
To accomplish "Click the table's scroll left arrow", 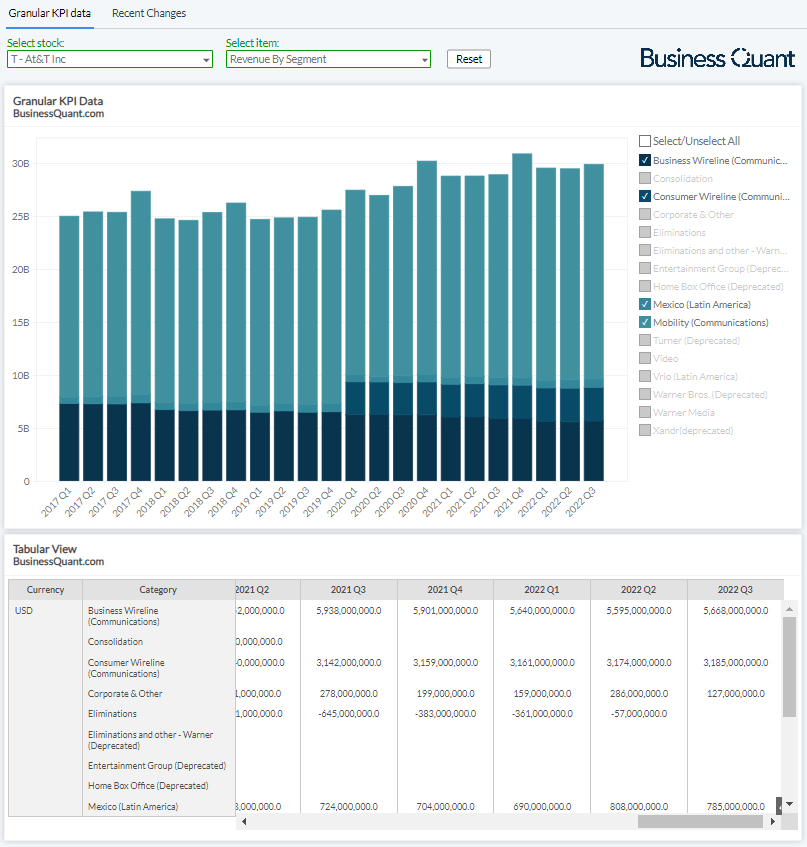I will (244, 822).
